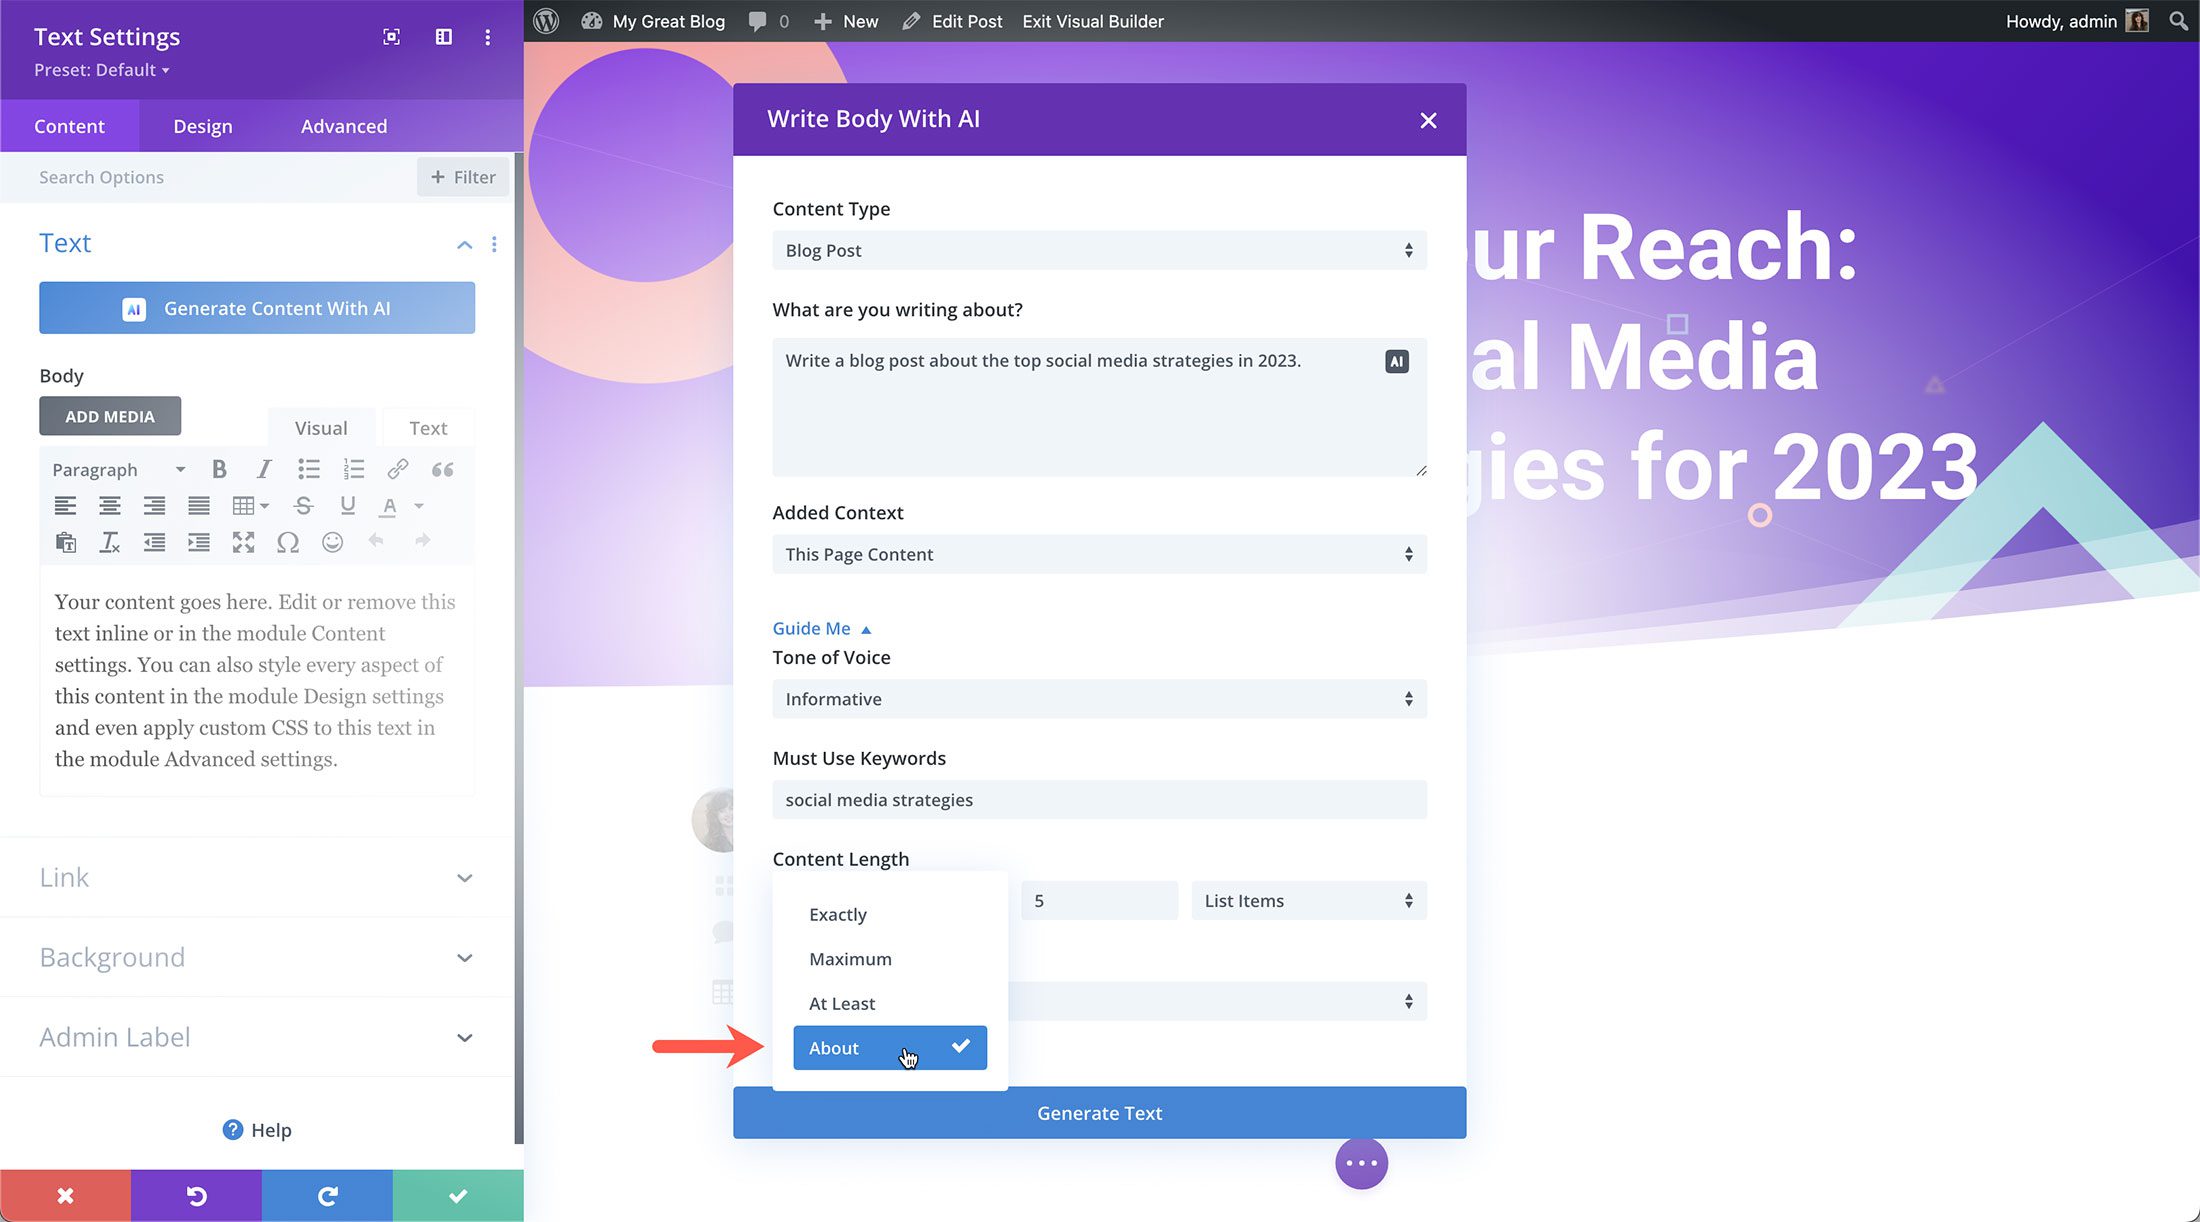This screenshot has width=2200, height=1222.
Task: Click the Generate Content With AI button
Action: point(257,308)
